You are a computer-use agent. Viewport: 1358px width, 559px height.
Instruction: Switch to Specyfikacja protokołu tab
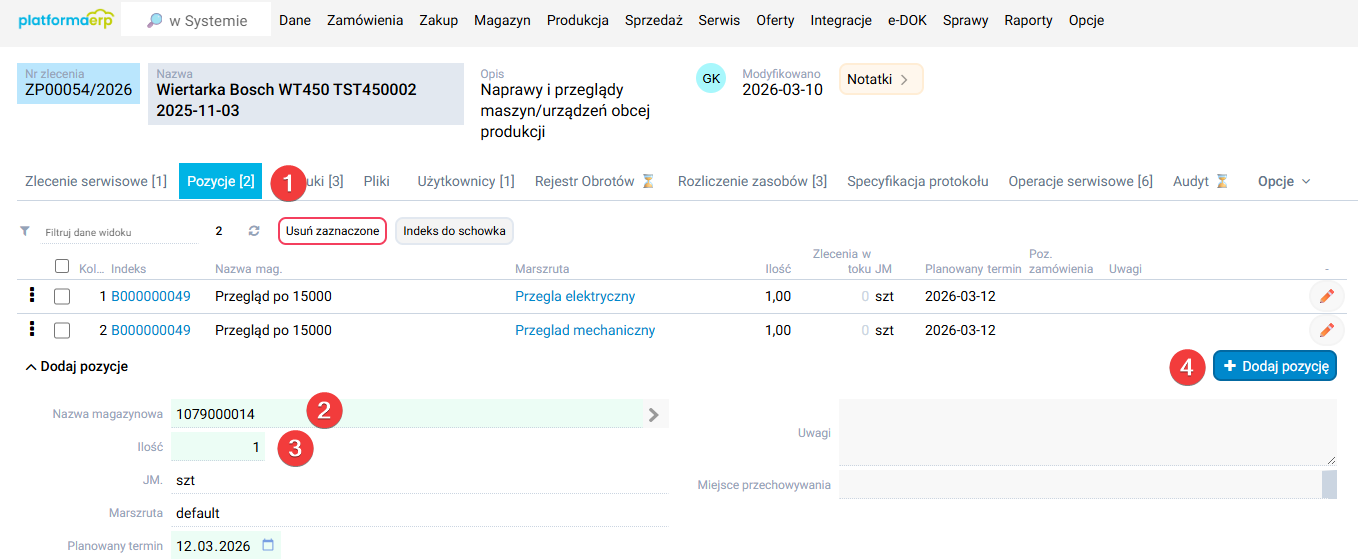coord(918,181)
